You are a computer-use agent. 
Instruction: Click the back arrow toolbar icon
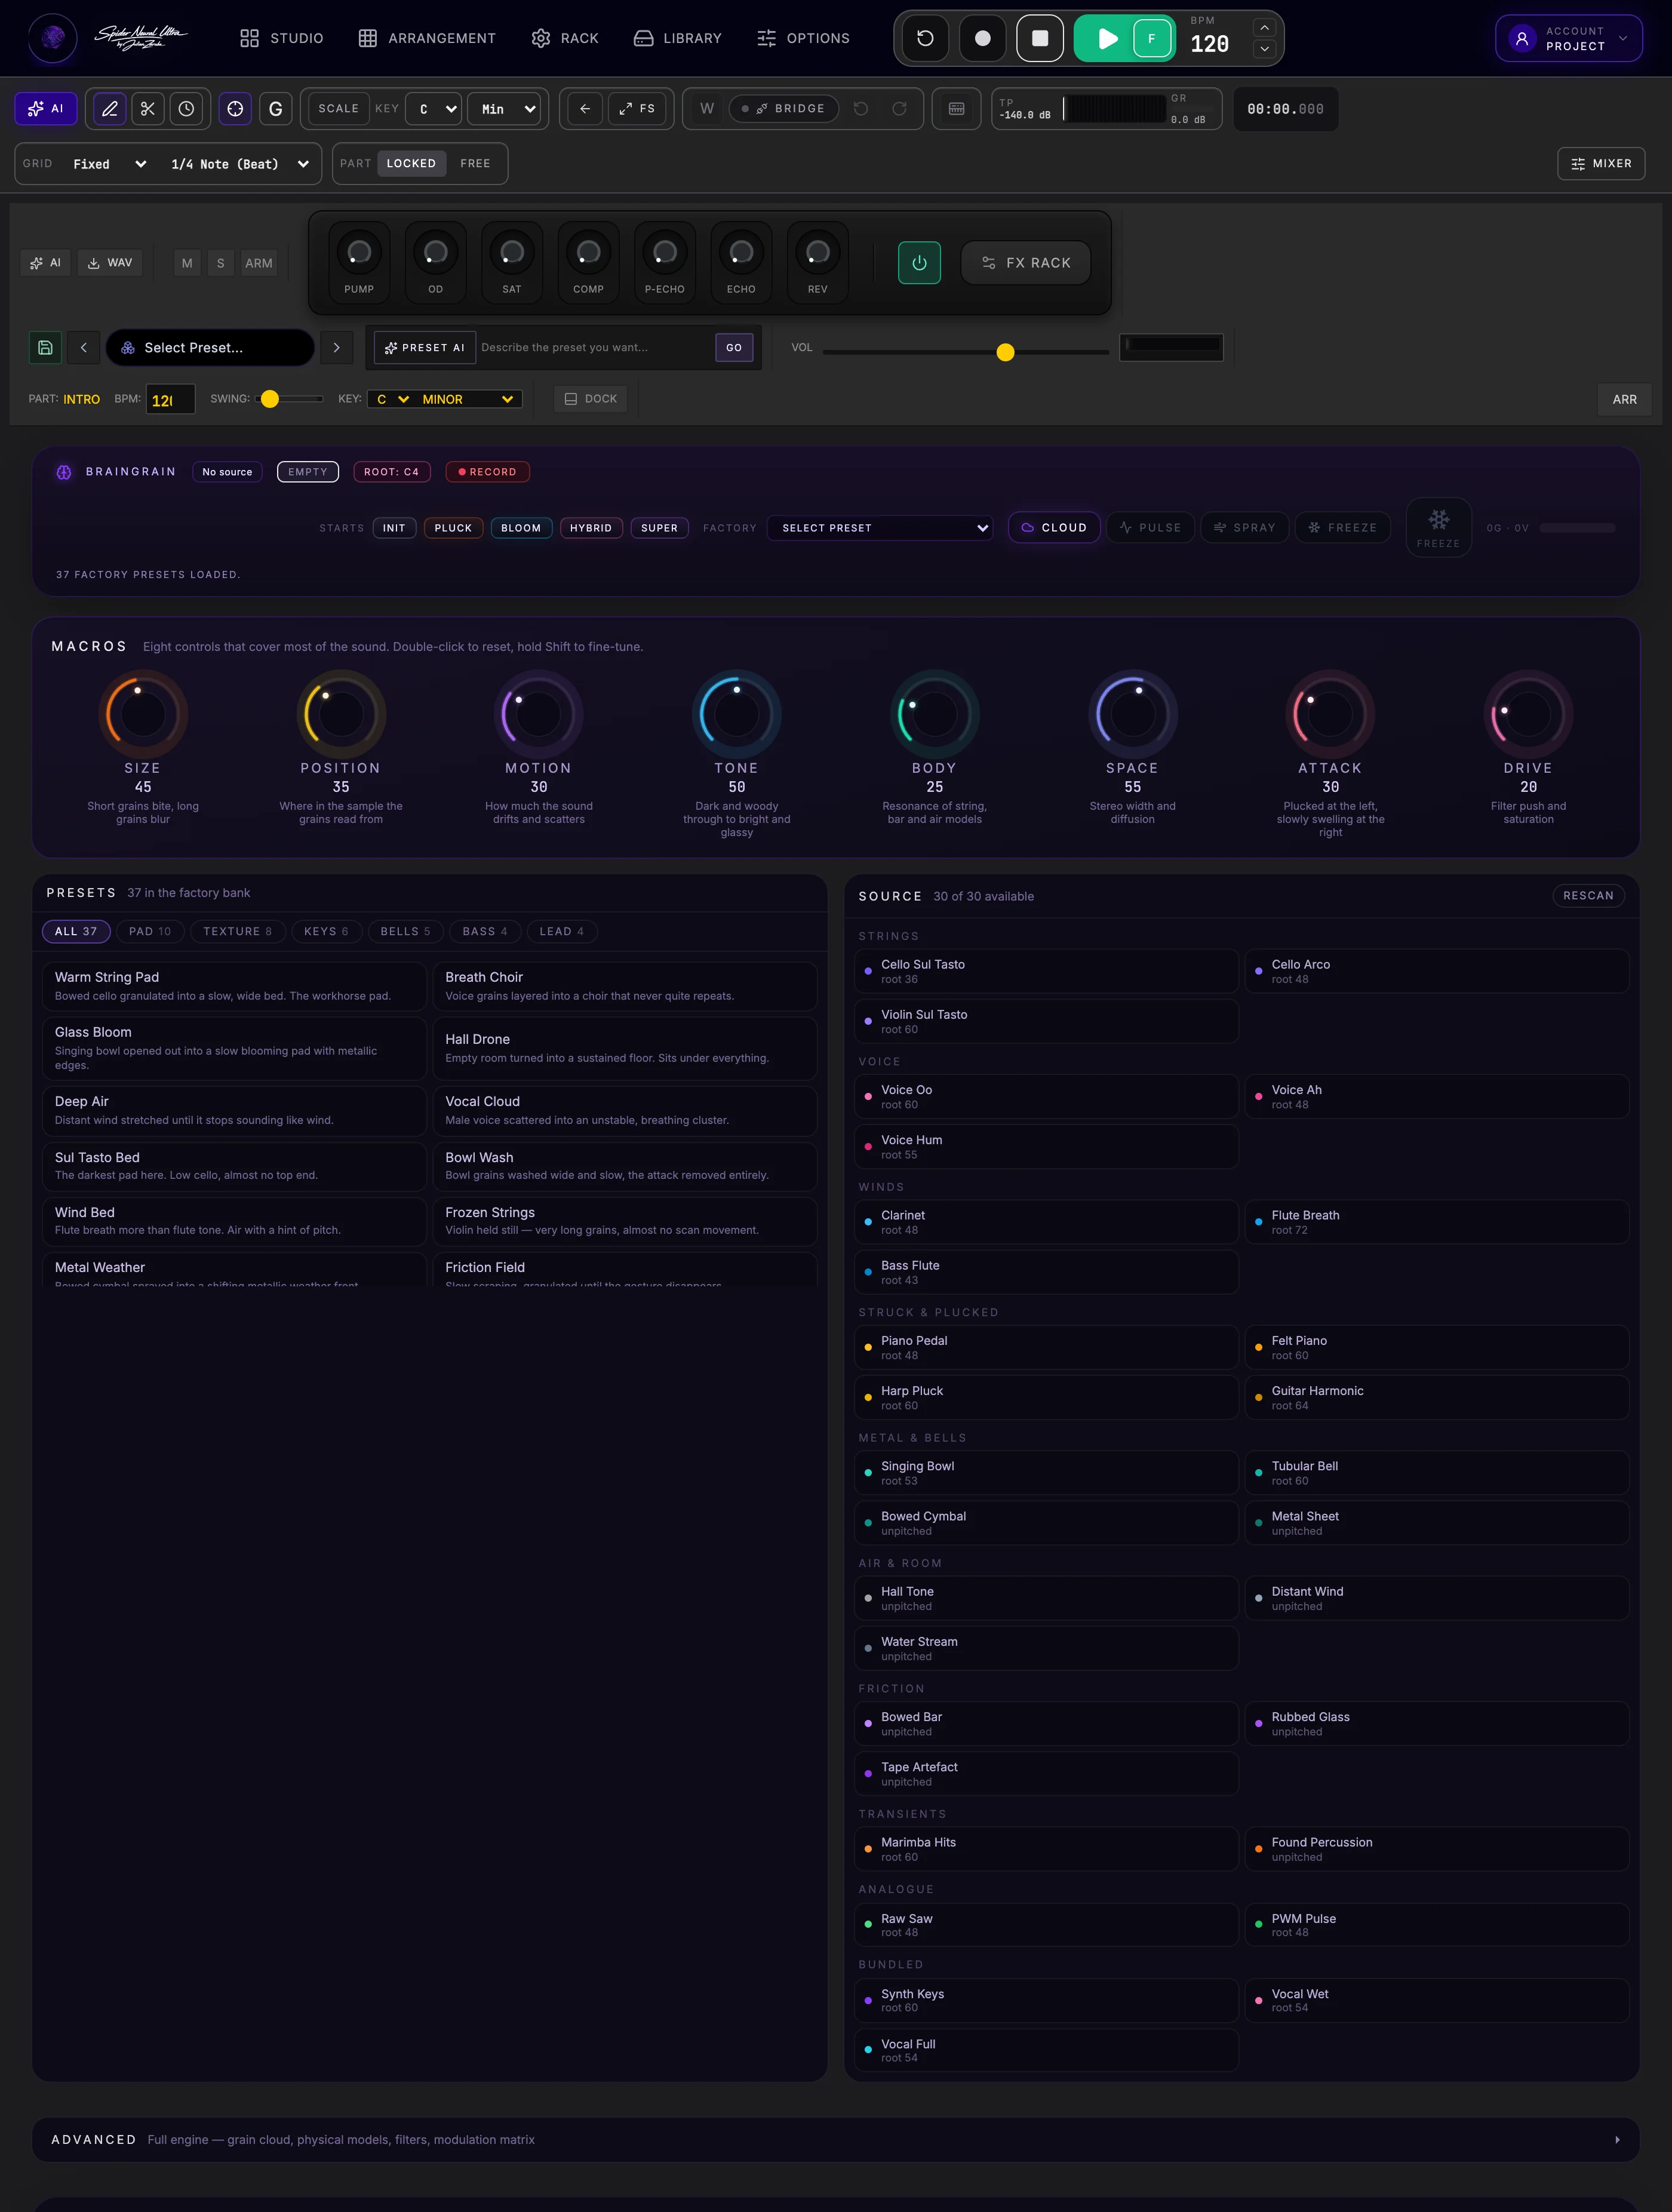(585, 109)
